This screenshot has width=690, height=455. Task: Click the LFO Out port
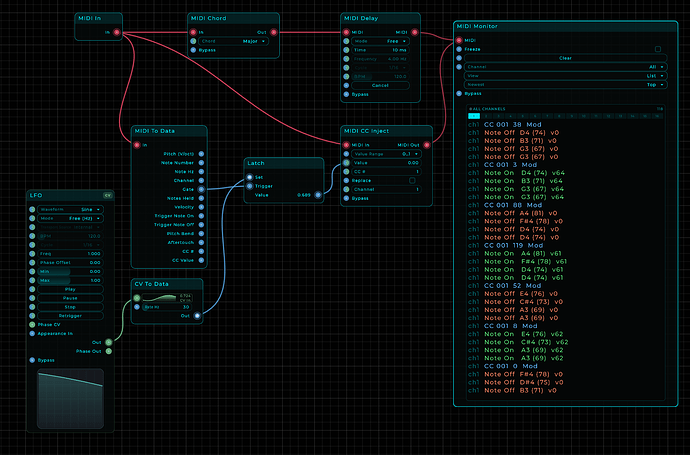coord(109,342)
